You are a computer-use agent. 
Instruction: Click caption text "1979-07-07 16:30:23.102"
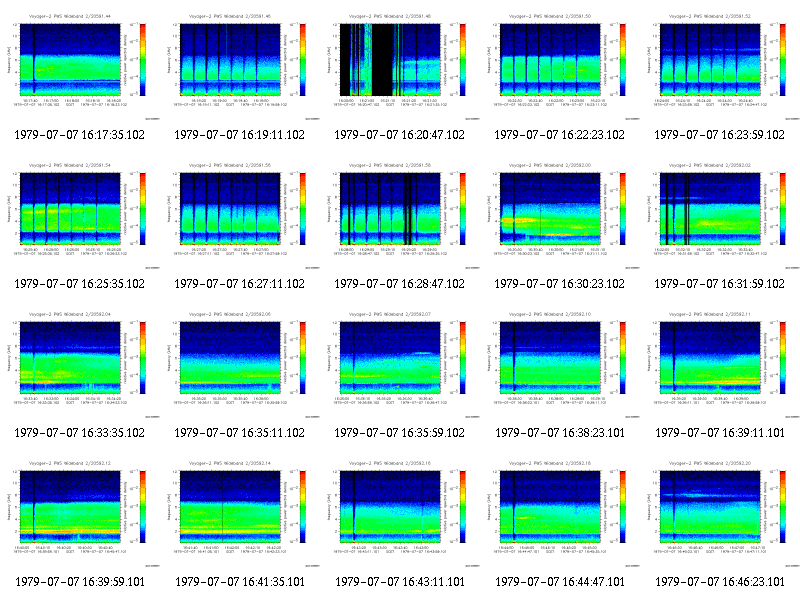(560, 284)
